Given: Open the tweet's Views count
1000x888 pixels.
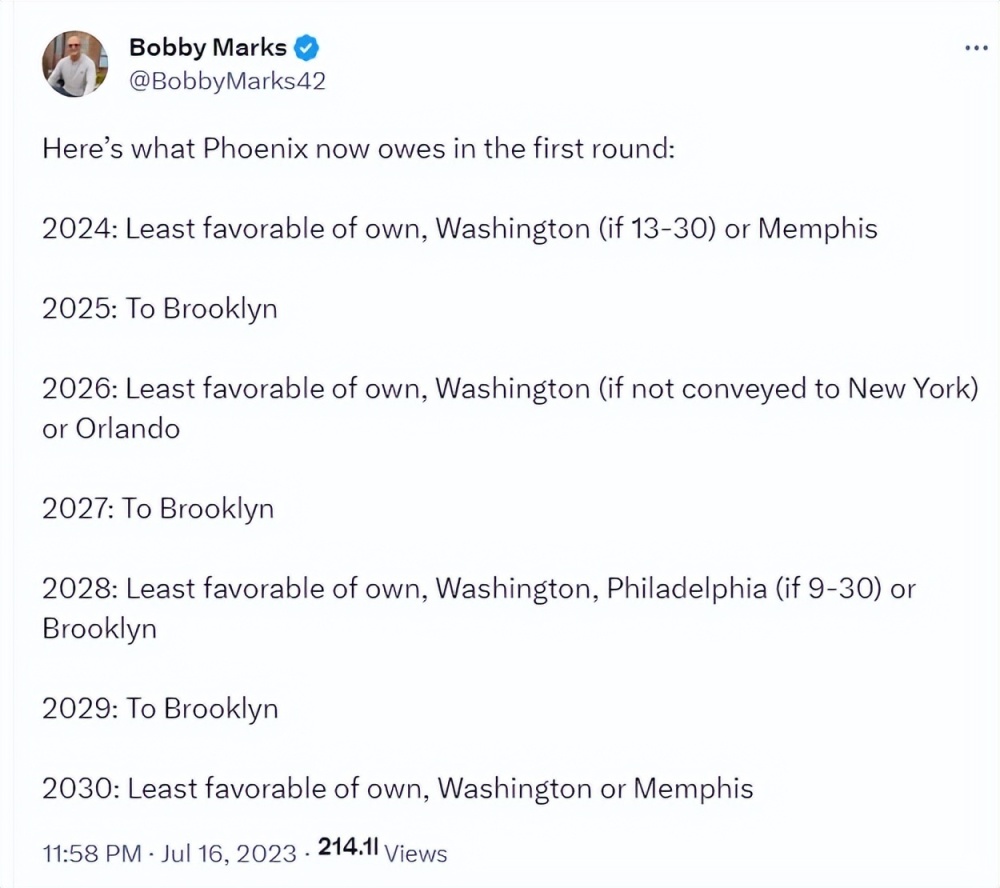Looking at the screenshot, I should coord(382,852).
